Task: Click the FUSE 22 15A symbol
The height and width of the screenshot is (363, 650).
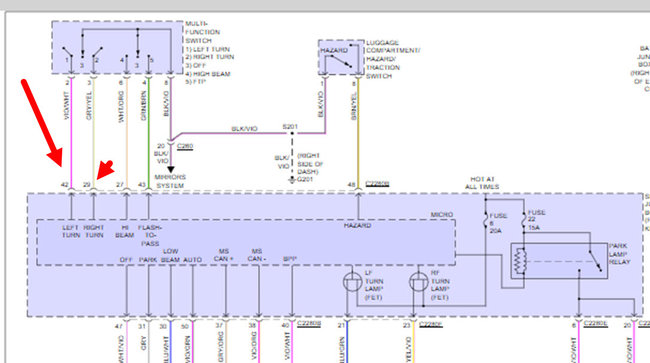Action: (x=524, y=219)
